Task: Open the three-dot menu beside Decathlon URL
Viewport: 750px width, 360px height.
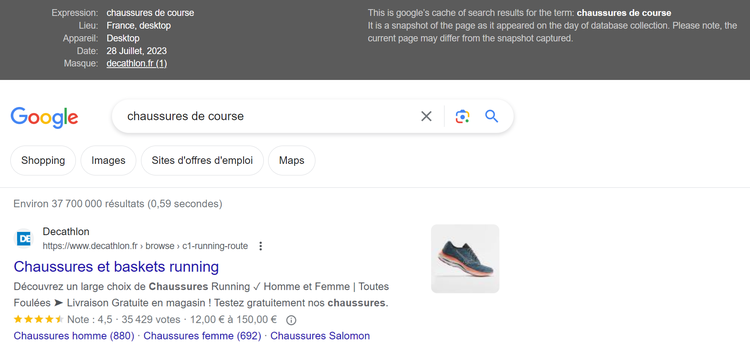Action: pyautogui.click(x=260, y=246)
